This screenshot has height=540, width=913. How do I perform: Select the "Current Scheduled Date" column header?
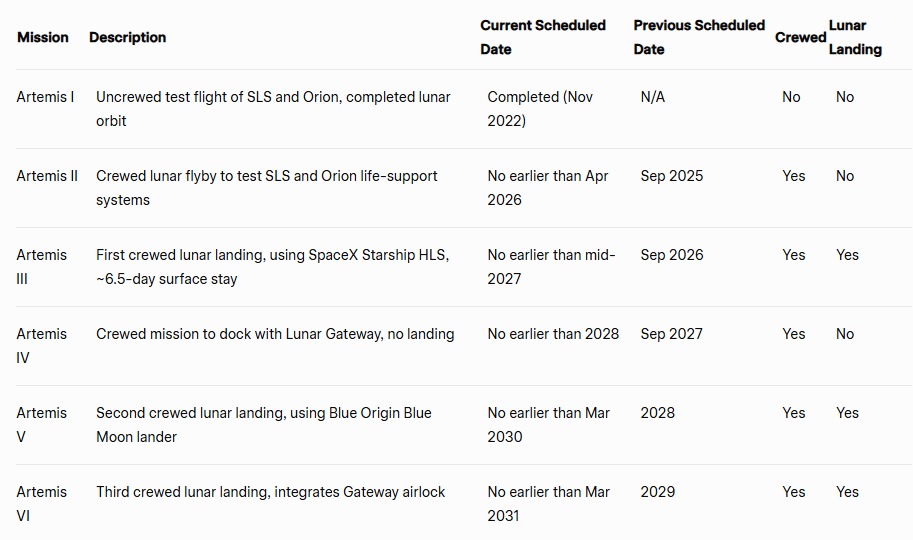543,37
